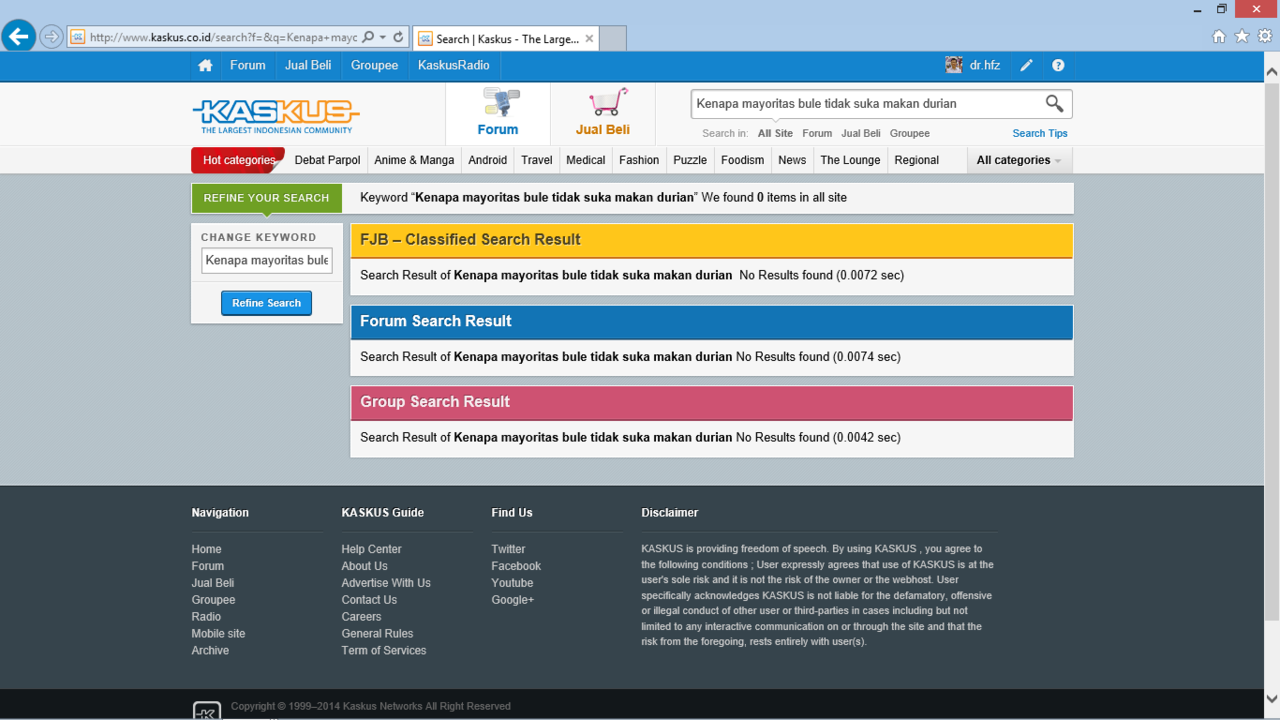Click the Group Search Result header
This screenshot has height=720, width=1280.
coord(711,402)
